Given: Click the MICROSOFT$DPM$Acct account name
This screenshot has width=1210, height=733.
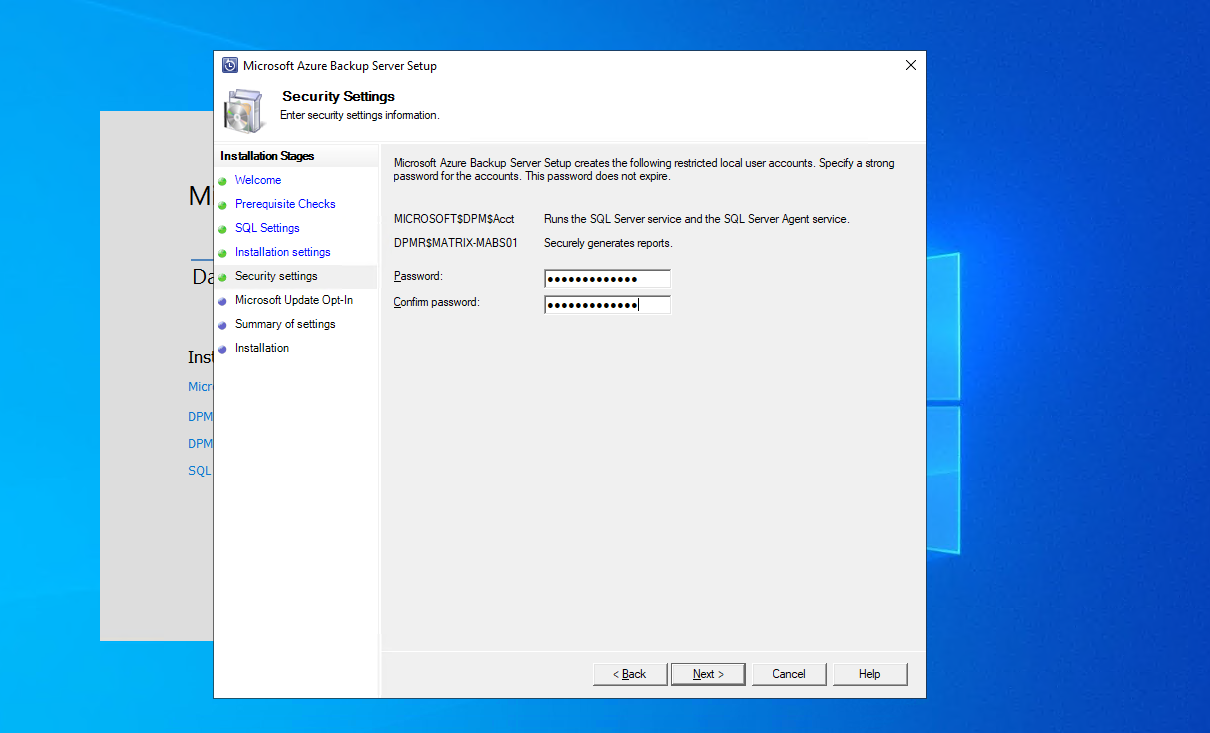Looking at the screenshot, I should pos(454,219).
